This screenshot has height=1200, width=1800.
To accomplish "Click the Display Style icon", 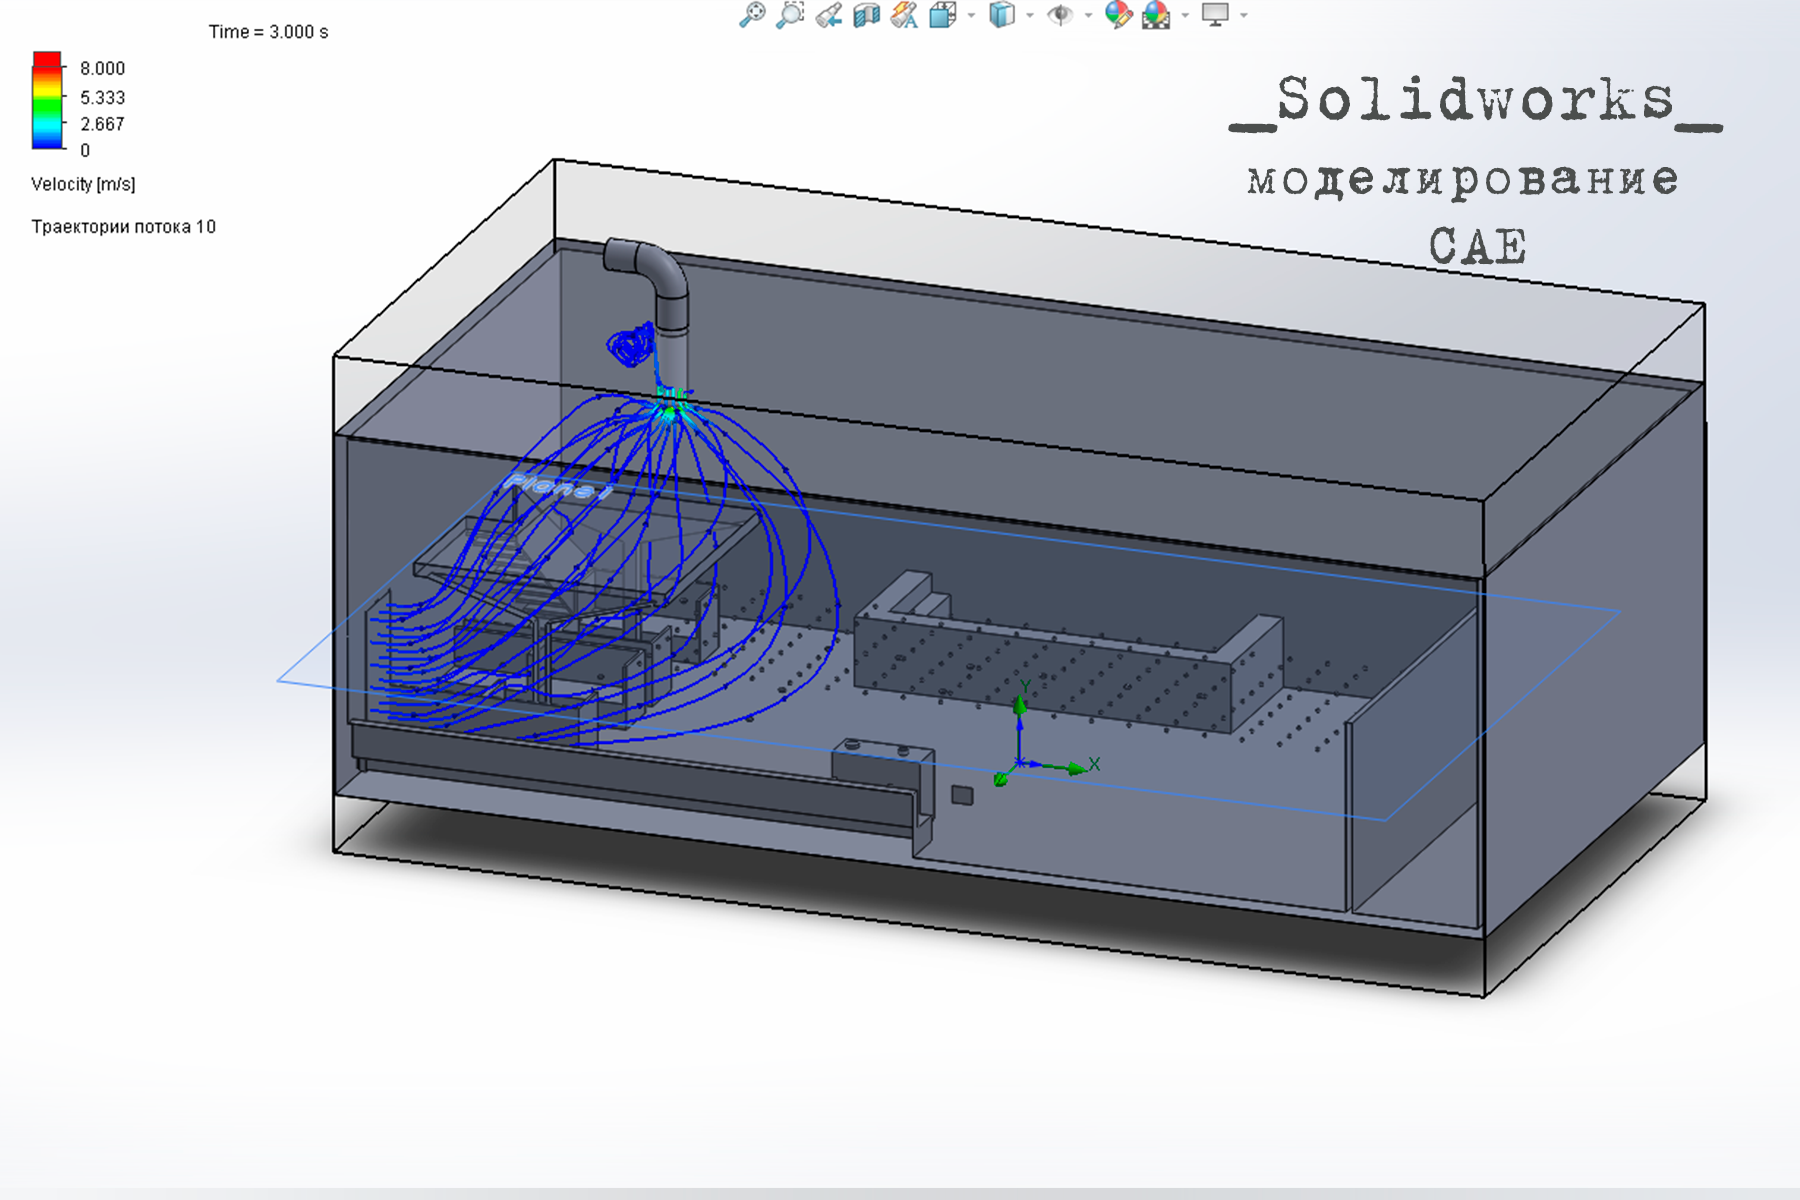I will pos(1001,15).
